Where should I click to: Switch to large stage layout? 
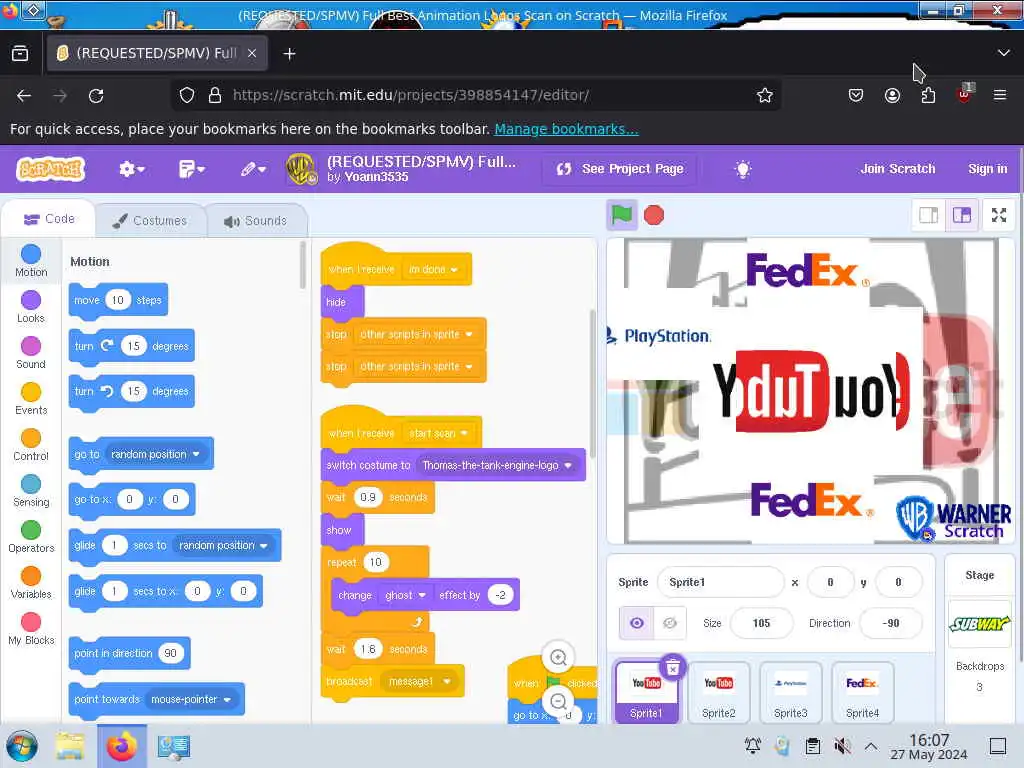(x=961, y=215)
